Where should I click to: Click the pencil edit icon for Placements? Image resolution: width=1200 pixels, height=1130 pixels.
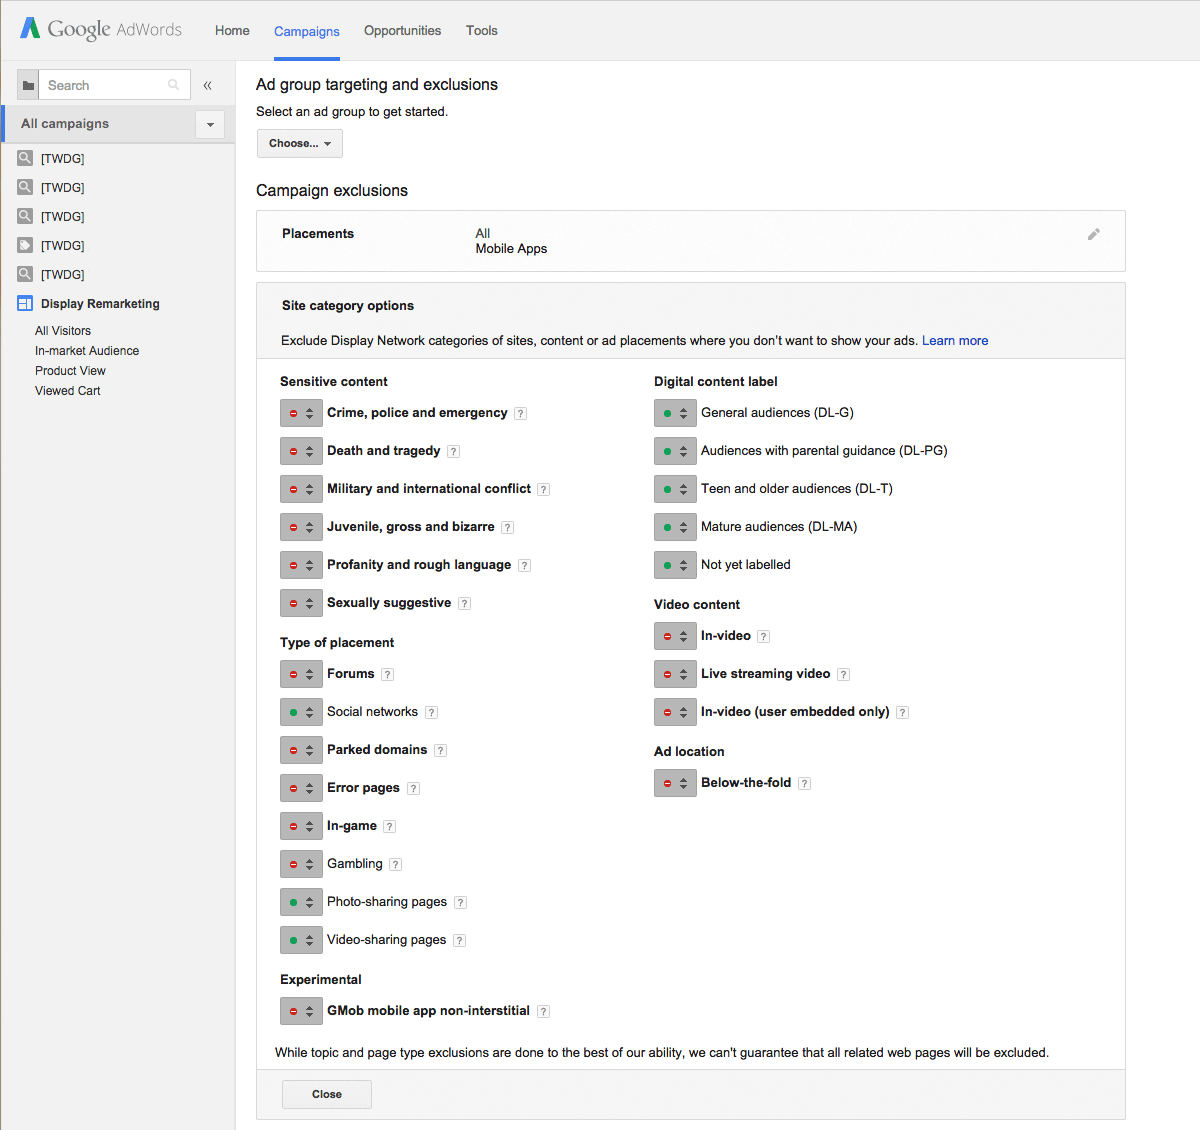tap(1093, 234)
